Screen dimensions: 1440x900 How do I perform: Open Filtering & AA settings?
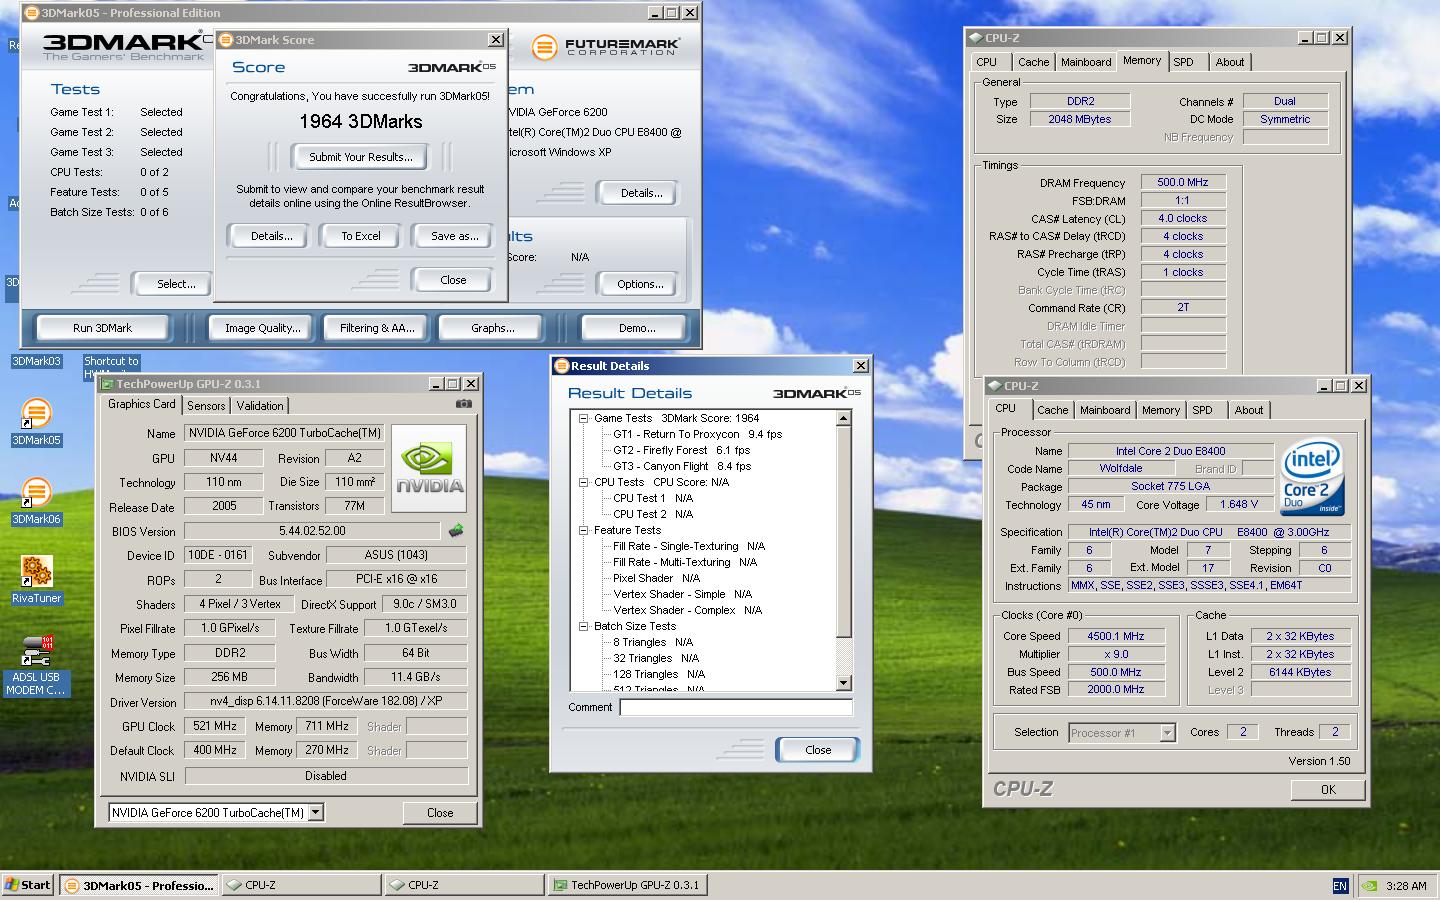[376, 328]
